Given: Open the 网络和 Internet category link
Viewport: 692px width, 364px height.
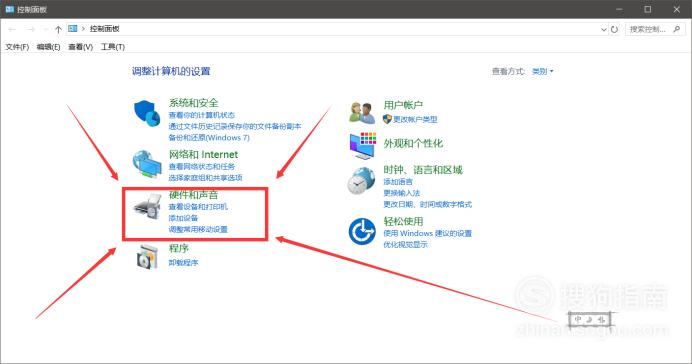Looking at the screenshot, I should click(x=203, y=154).
